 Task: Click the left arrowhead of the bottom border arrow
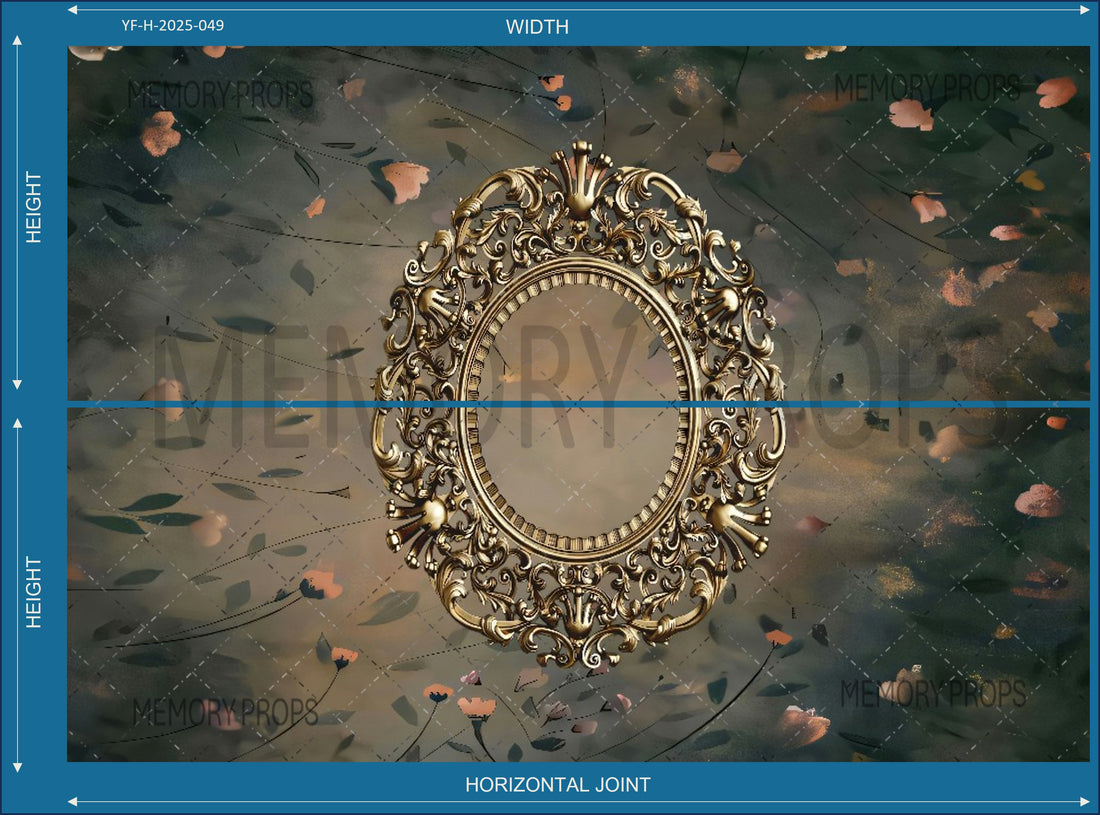72,801
